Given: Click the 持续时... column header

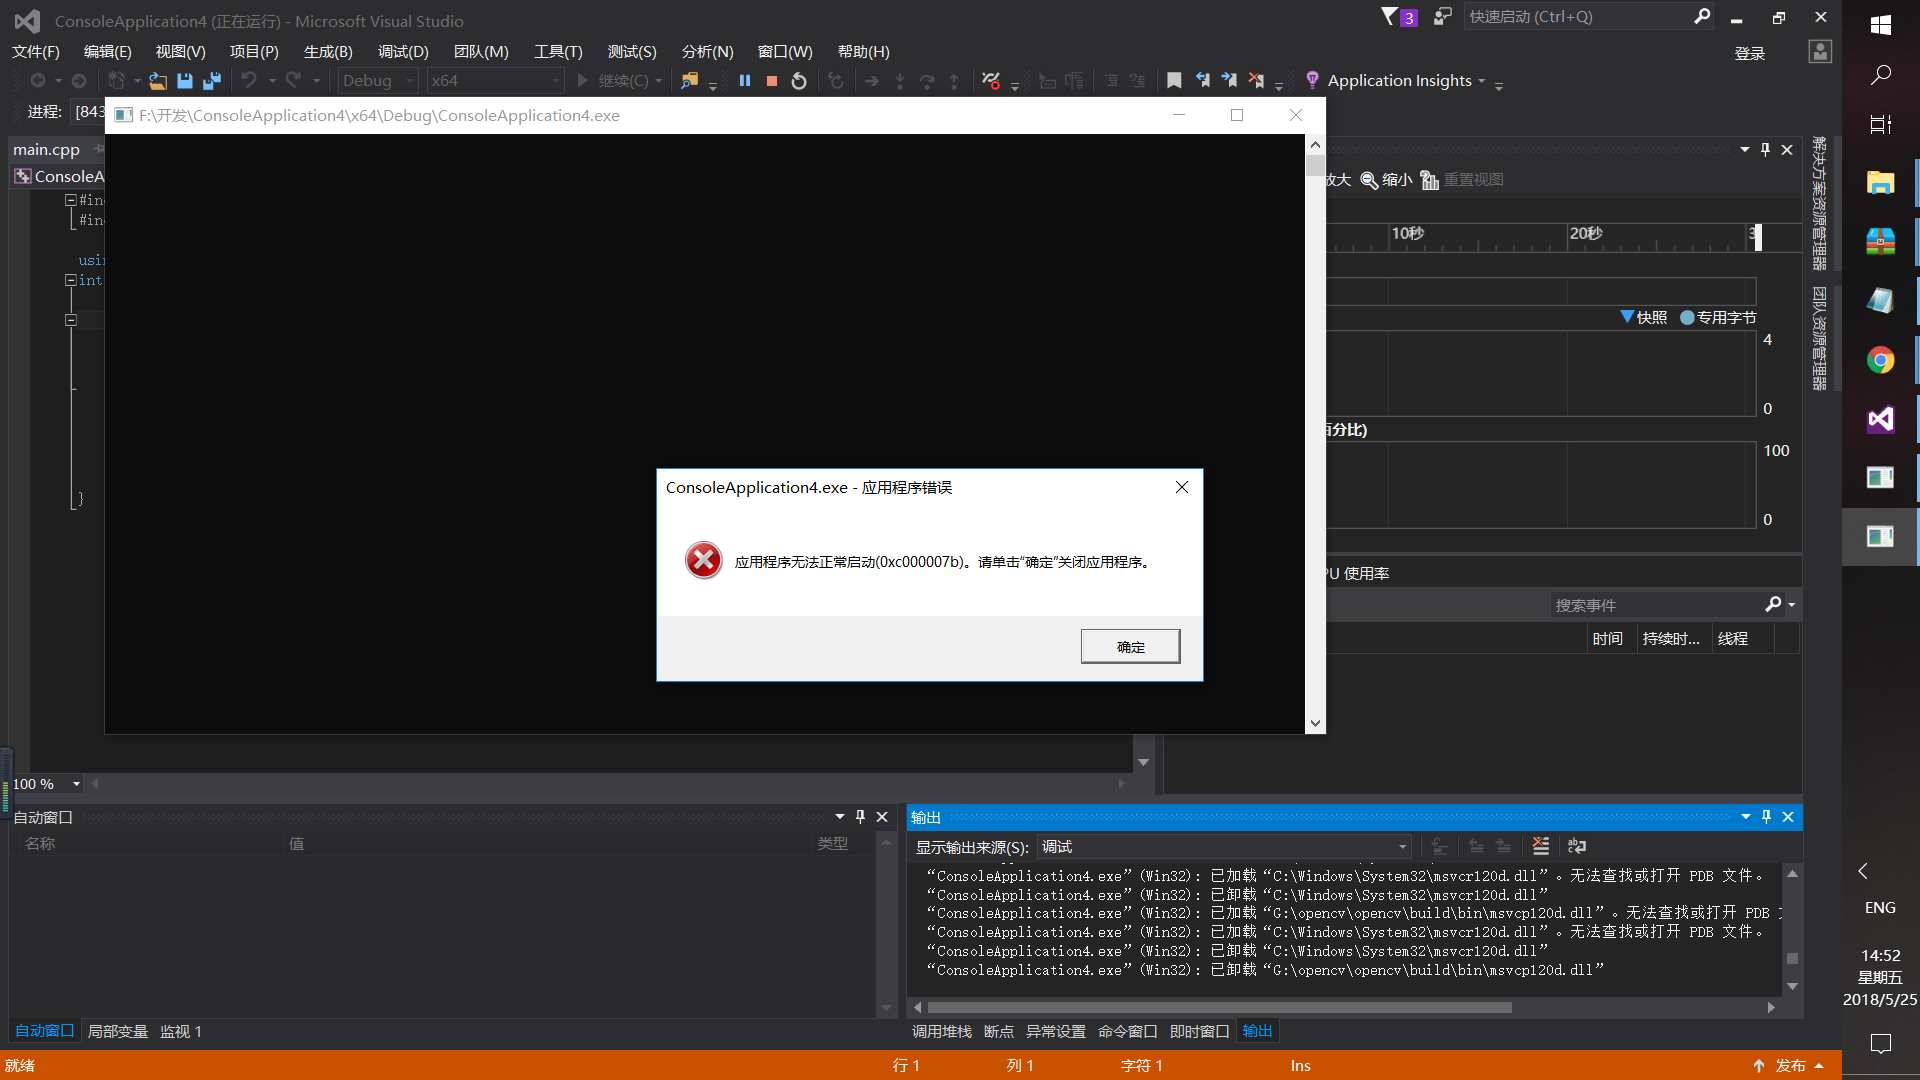Looking at the screenshot, I should click(x=1671, y=639).
